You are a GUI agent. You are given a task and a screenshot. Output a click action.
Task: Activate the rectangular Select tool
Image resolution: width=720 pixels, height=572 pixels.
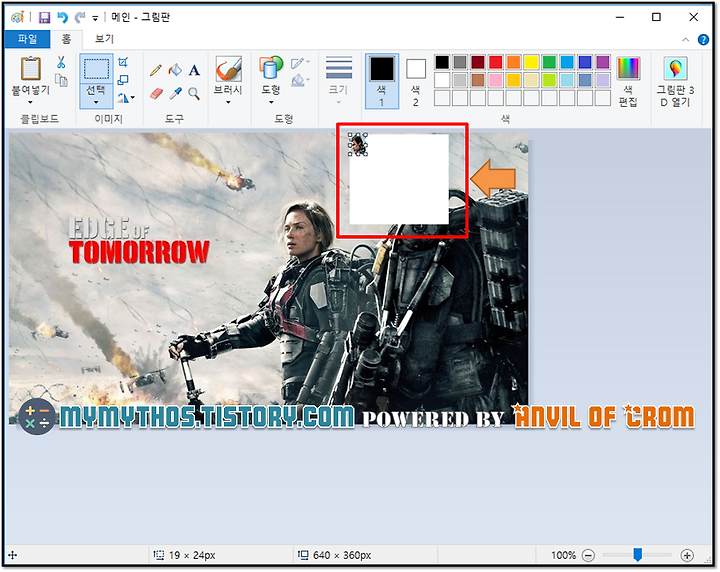click(96, 69)
